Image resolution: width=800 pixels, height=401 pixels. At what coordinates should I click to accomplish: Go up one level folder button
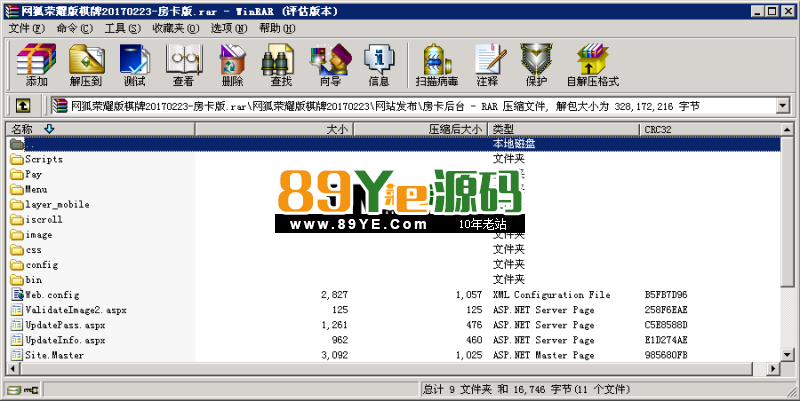coord(23,106)
